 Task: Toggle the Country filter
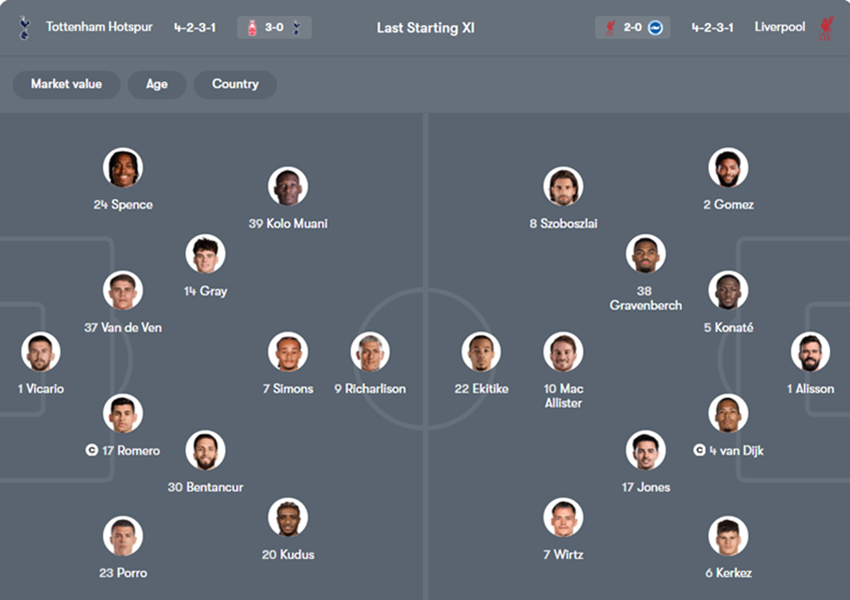[x=235, y=84]
